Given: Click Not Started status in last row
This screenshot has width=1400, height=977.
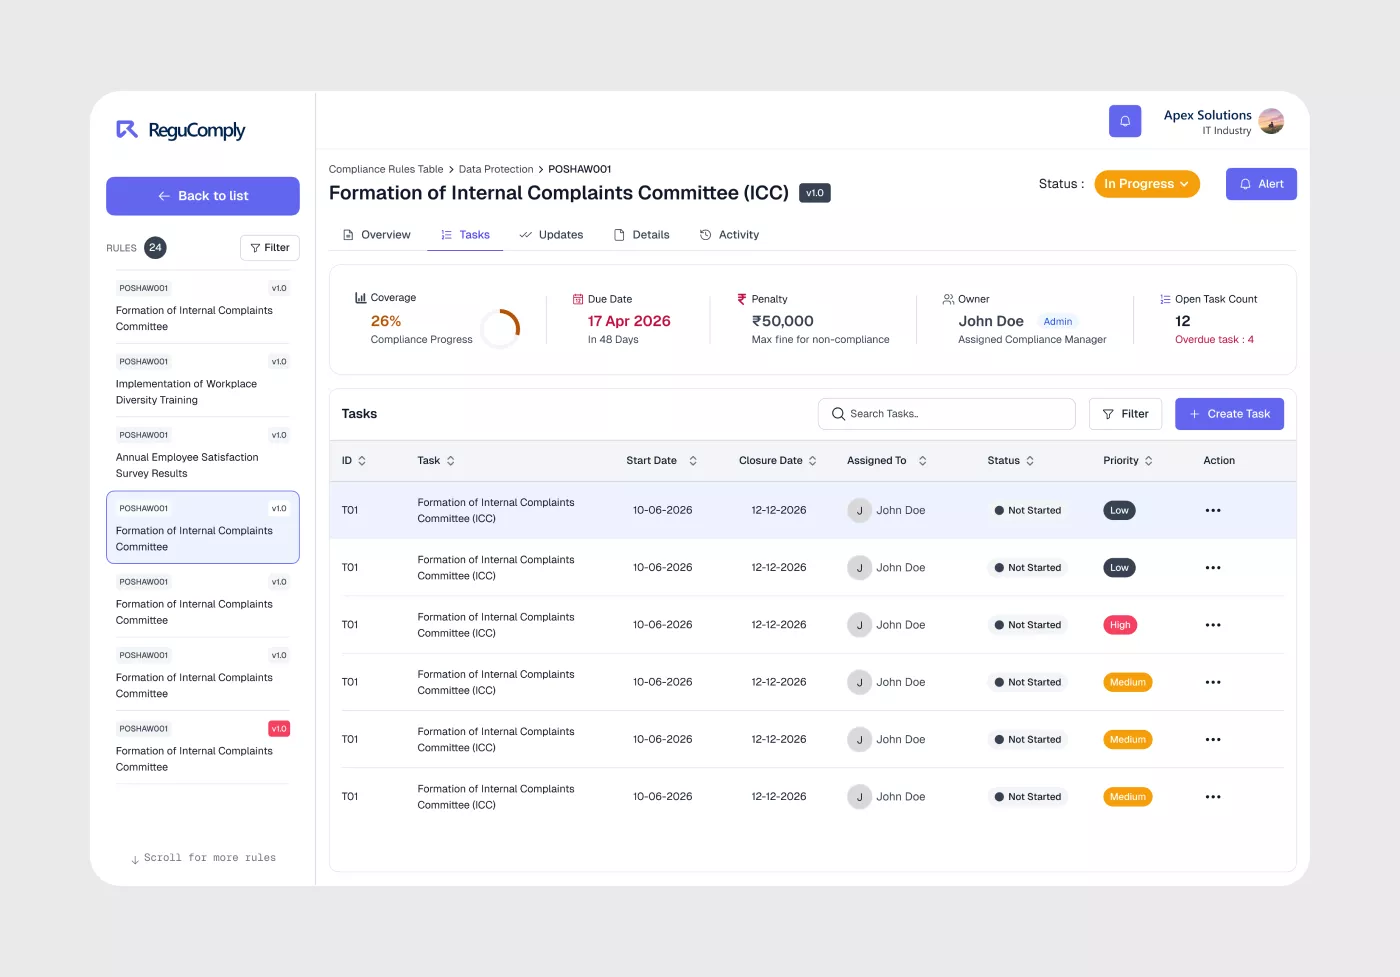Looking at the screenshot, I should (x=1028, y=797).
